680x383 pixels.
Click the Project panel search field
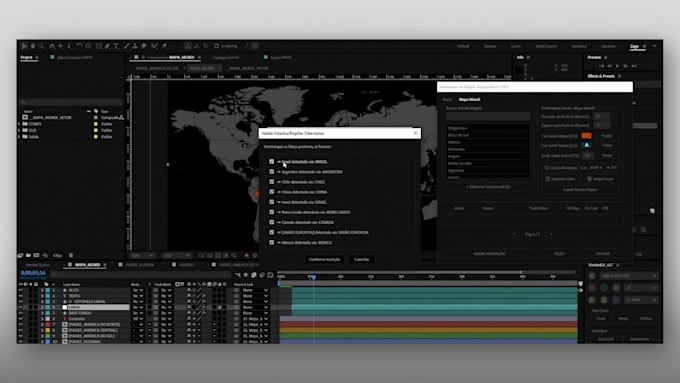click(71, 102)
